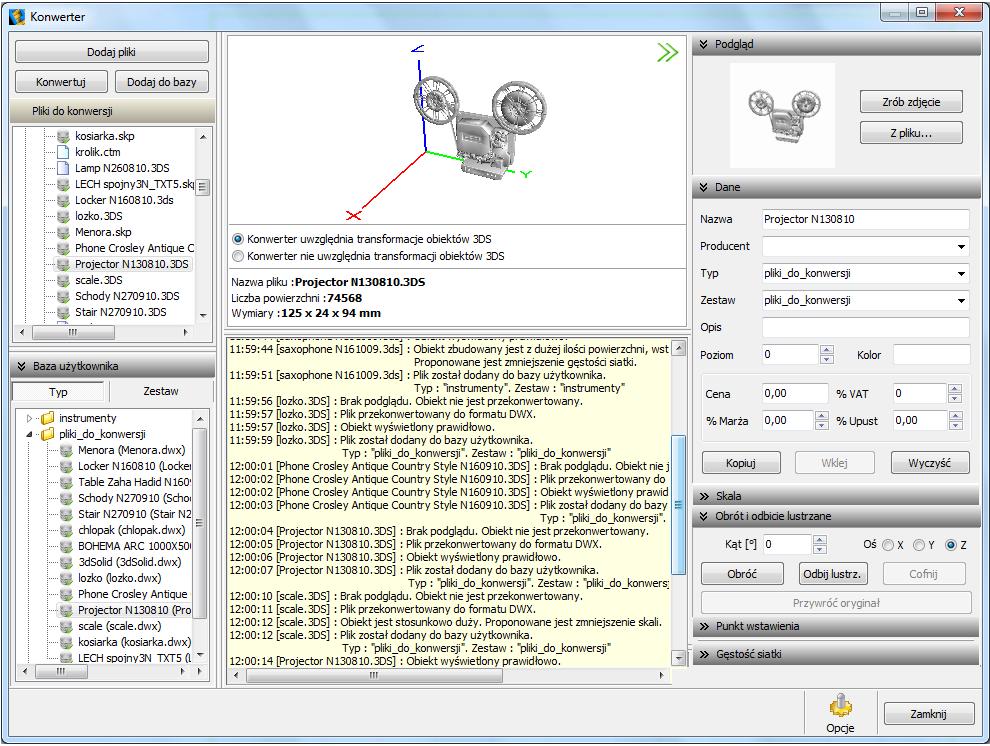Click the 3dSolid (3dSolid.dwx) object icon
This screenshot has height=746, width=990.
66,562
